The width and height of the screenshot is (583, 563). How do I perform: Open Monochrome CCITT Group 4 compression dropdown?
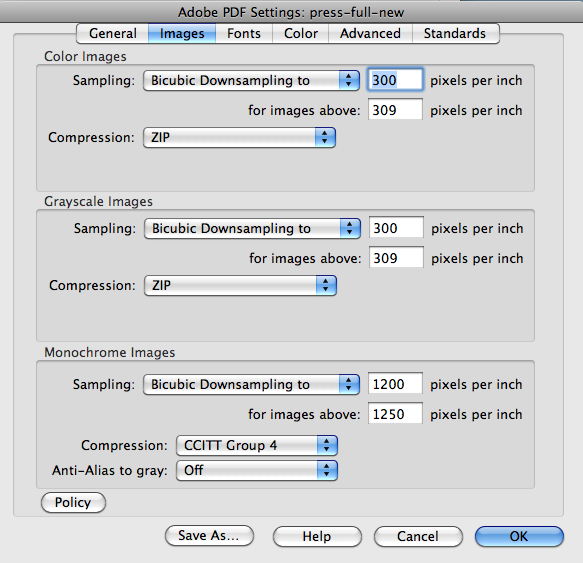pyautogui.click(x=257, y=445)
